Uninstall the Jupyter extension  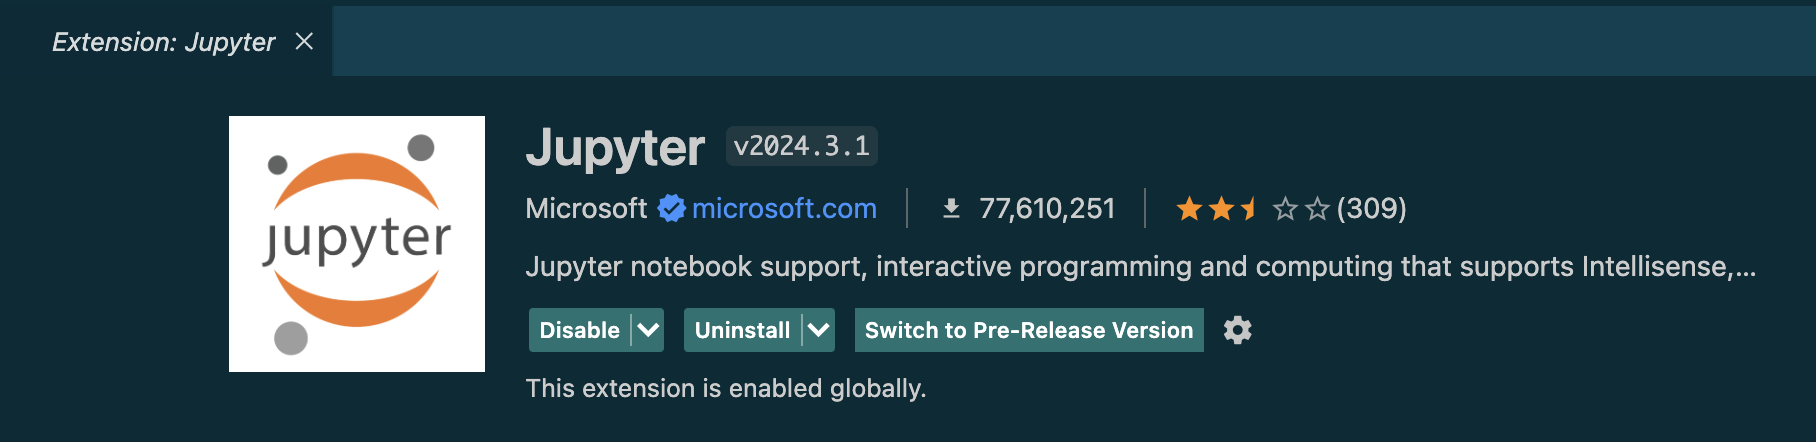743,330
